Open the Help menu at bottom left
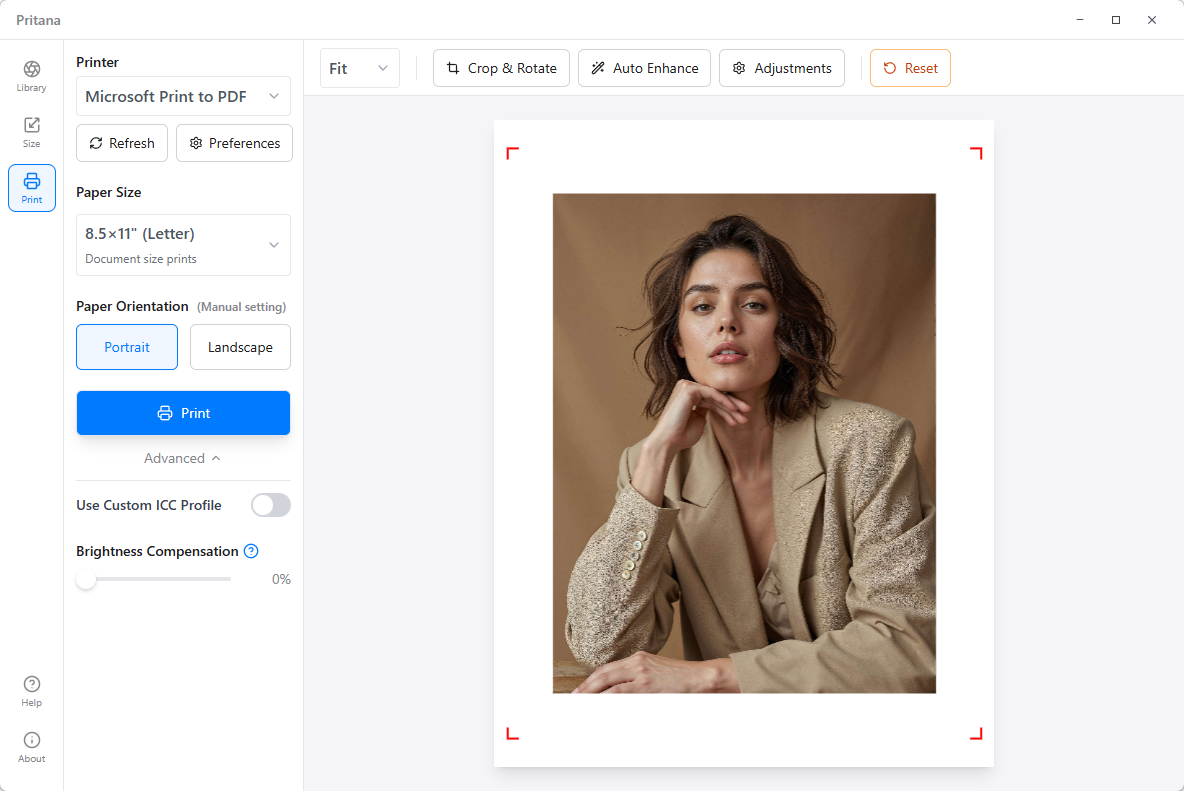Image resolution: width=1184 pixels, height=791 pixels. pyautogui.click(x=31, y=690)
